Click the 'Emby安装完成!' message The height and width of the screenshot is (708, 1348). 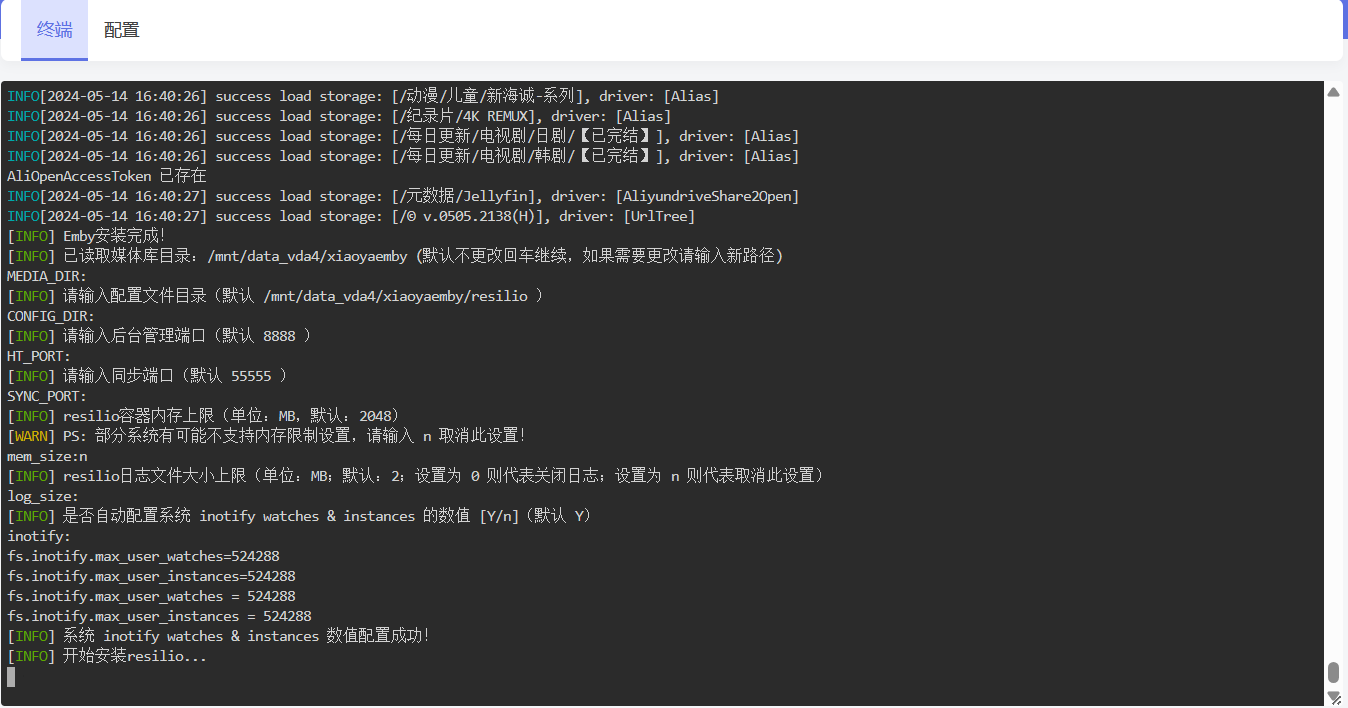coord(87,237)
